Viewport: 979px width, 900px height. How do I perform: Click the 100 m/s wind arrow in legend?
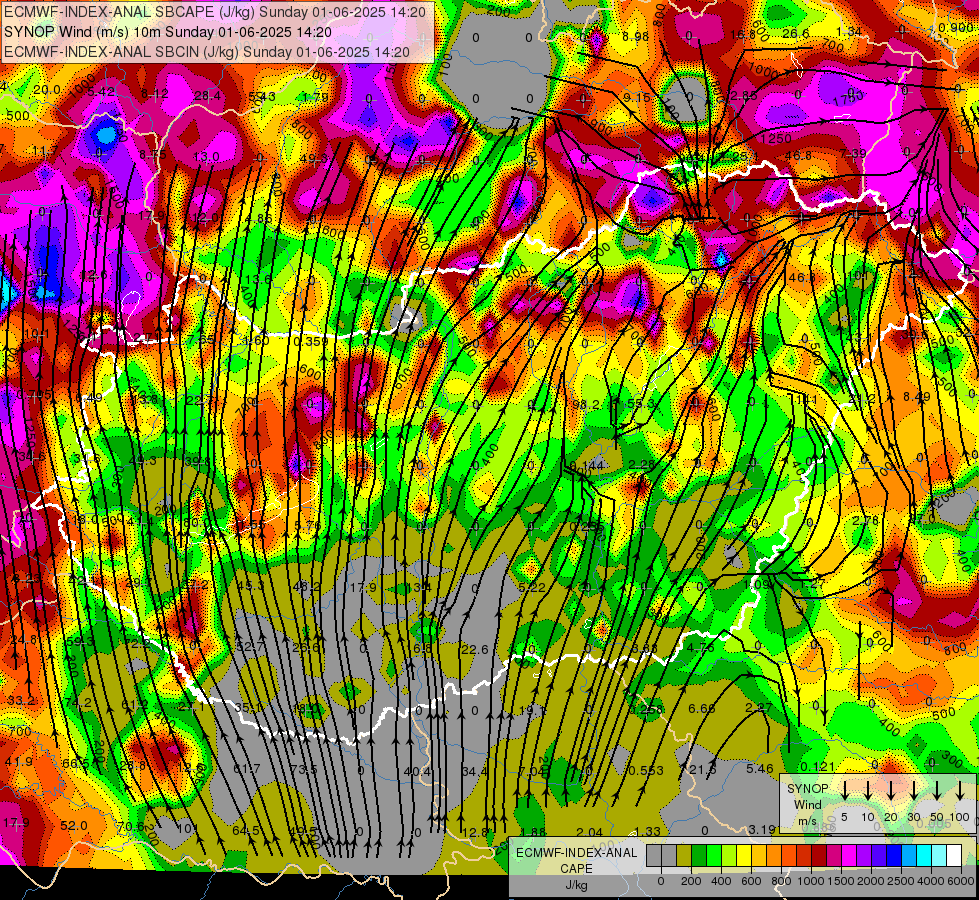(x=960, y=790)
